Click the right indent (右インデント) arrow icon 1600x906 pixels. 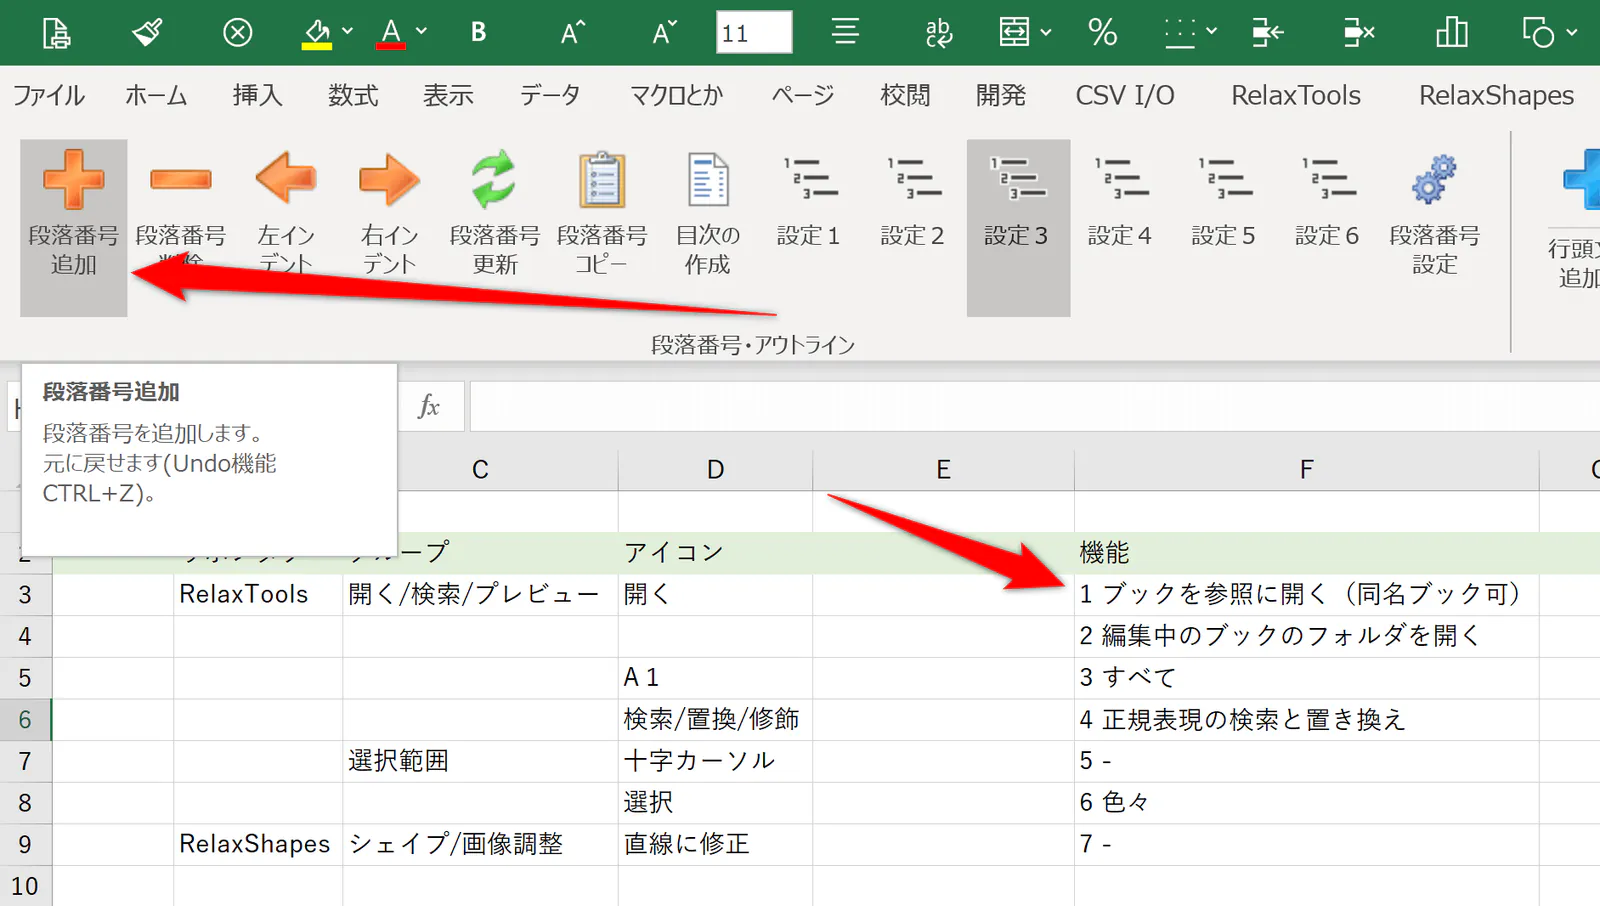coord(389,180)
